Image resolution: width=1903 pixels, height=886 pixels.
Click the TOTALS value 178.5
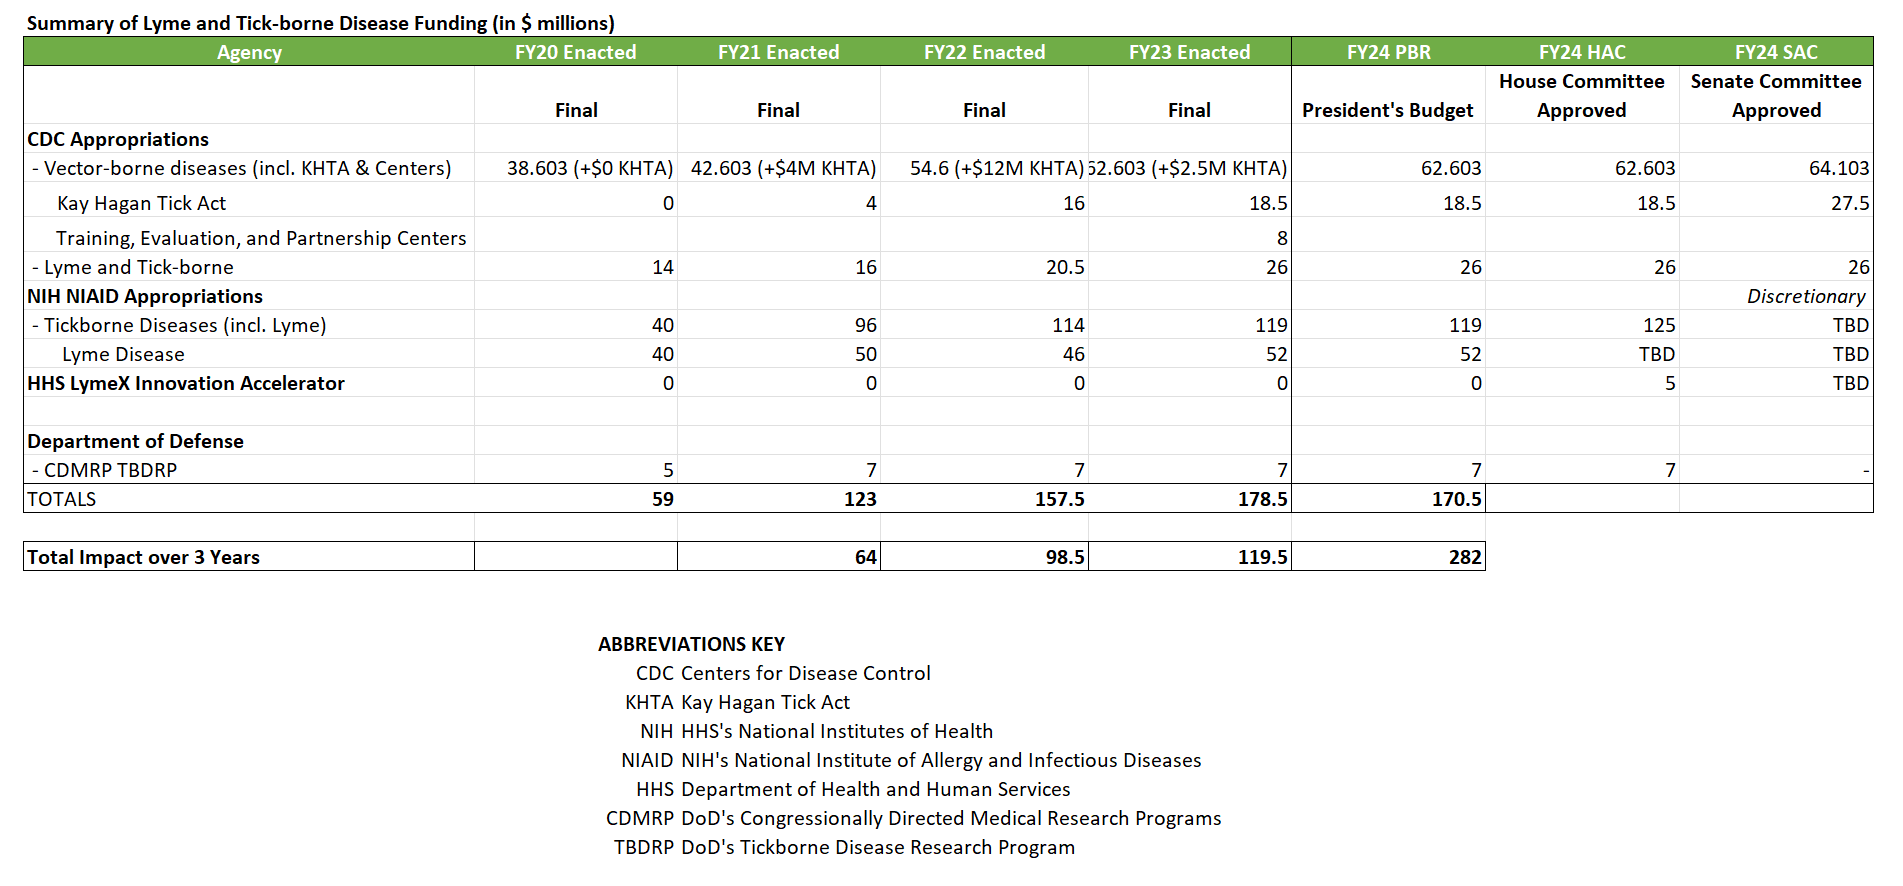pos(1262,499)
